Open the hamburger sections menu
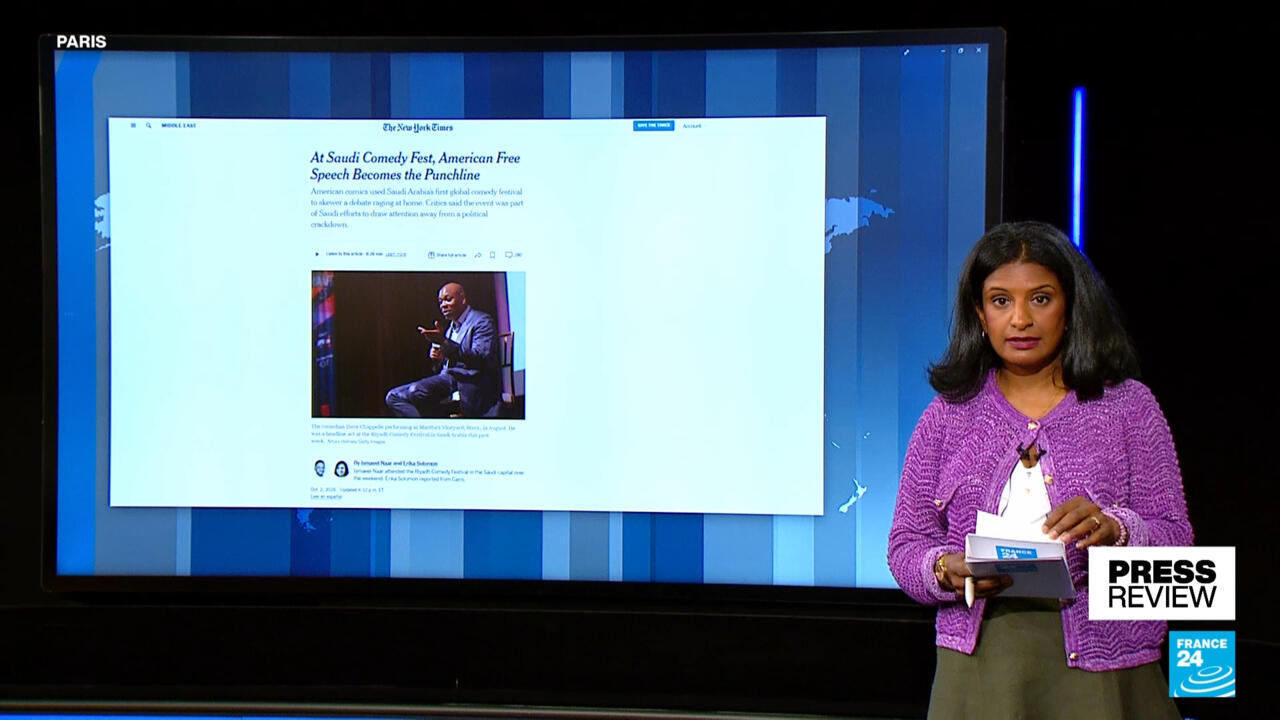This screenshot has height=720, width=1280. click(133, 126)
